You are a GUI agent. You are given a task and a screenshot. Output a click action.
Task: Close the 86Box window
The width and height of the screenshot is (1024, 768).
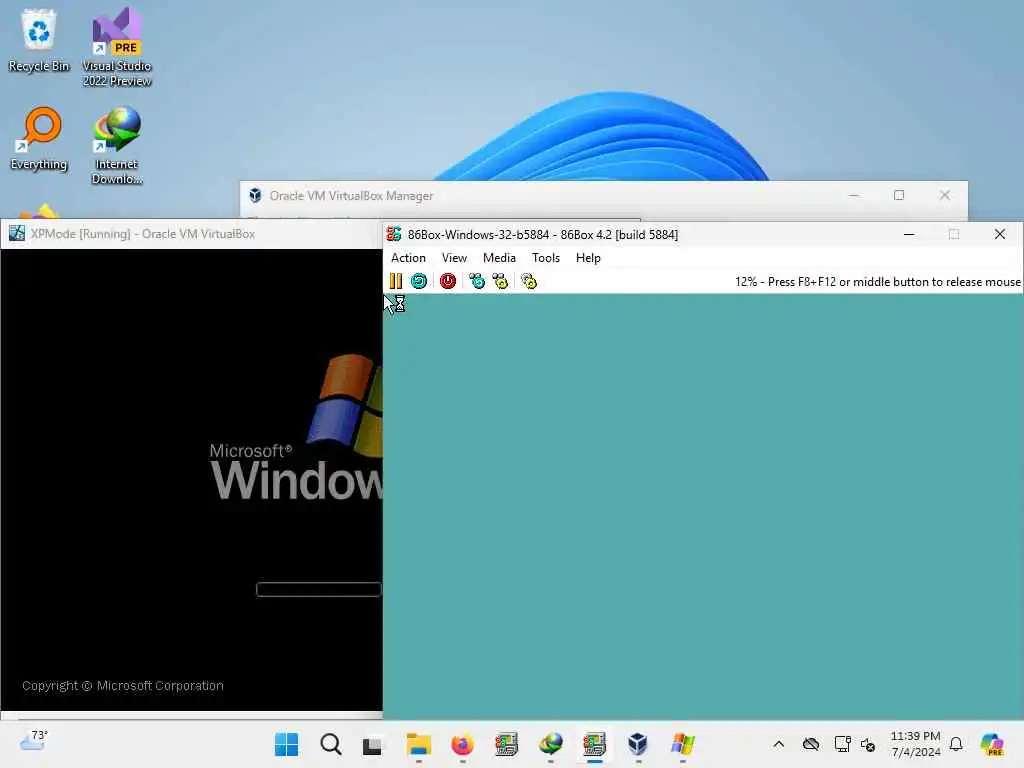point(999,234)
